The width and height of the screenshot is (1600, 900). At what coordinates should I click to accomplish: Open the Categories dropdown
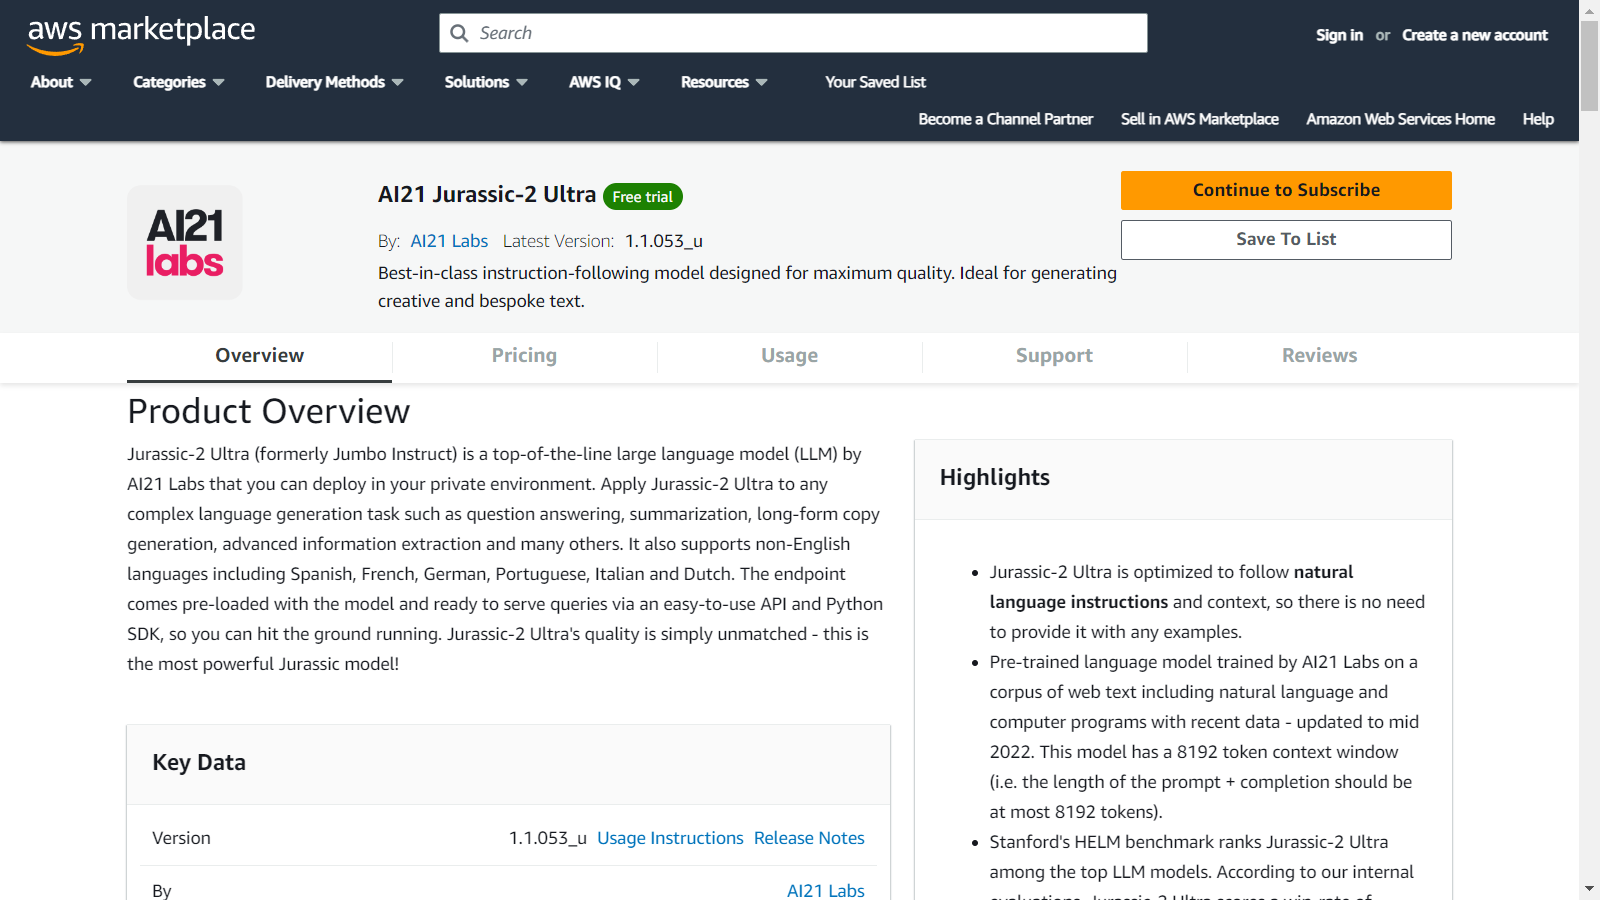(178, 82)
